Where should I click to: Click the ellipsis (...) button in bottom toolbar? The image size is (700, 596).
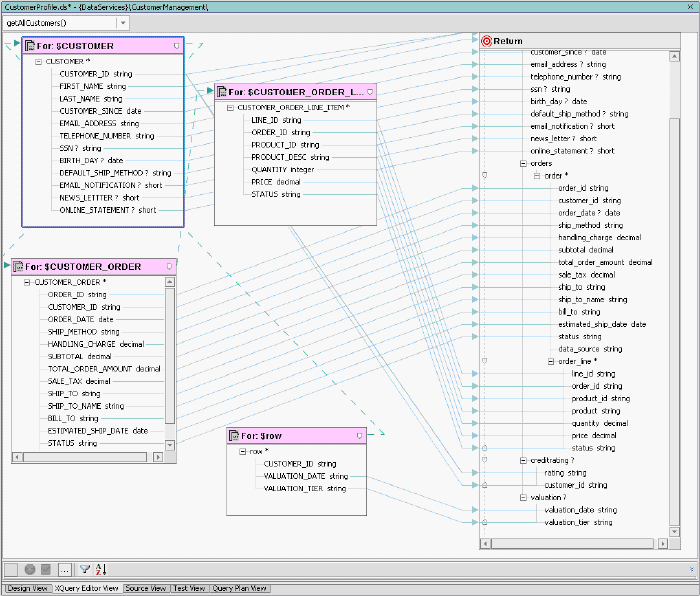tap(65, 570)
